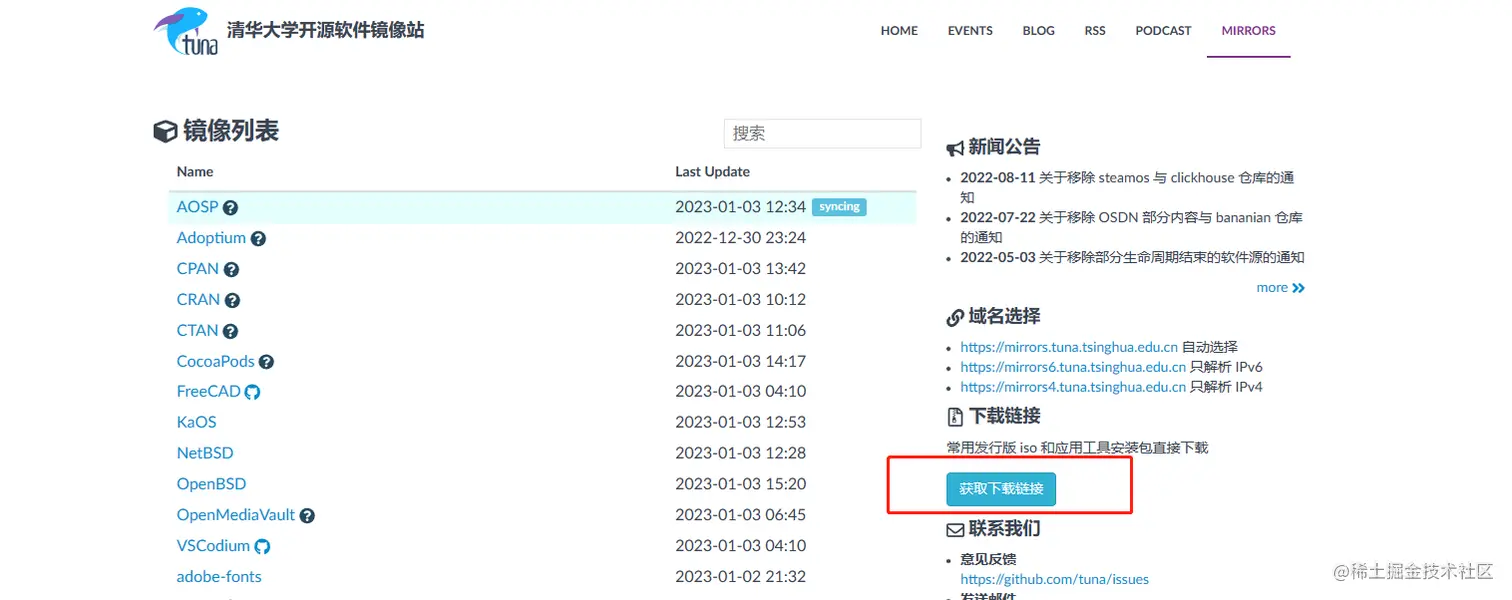Open the 2022-05-03 end-of-life notice
1512x600 pixels.
tap(1132, 257)
